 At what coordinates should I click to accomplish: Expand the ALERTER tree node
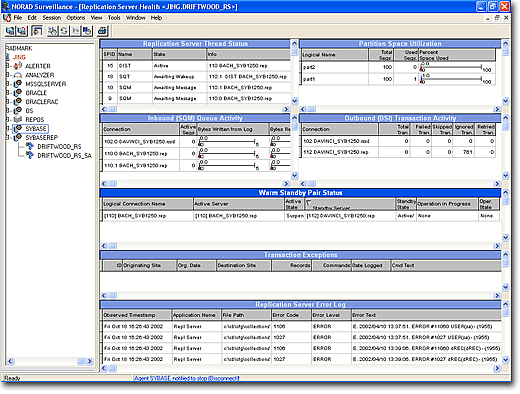coord(8,66)
